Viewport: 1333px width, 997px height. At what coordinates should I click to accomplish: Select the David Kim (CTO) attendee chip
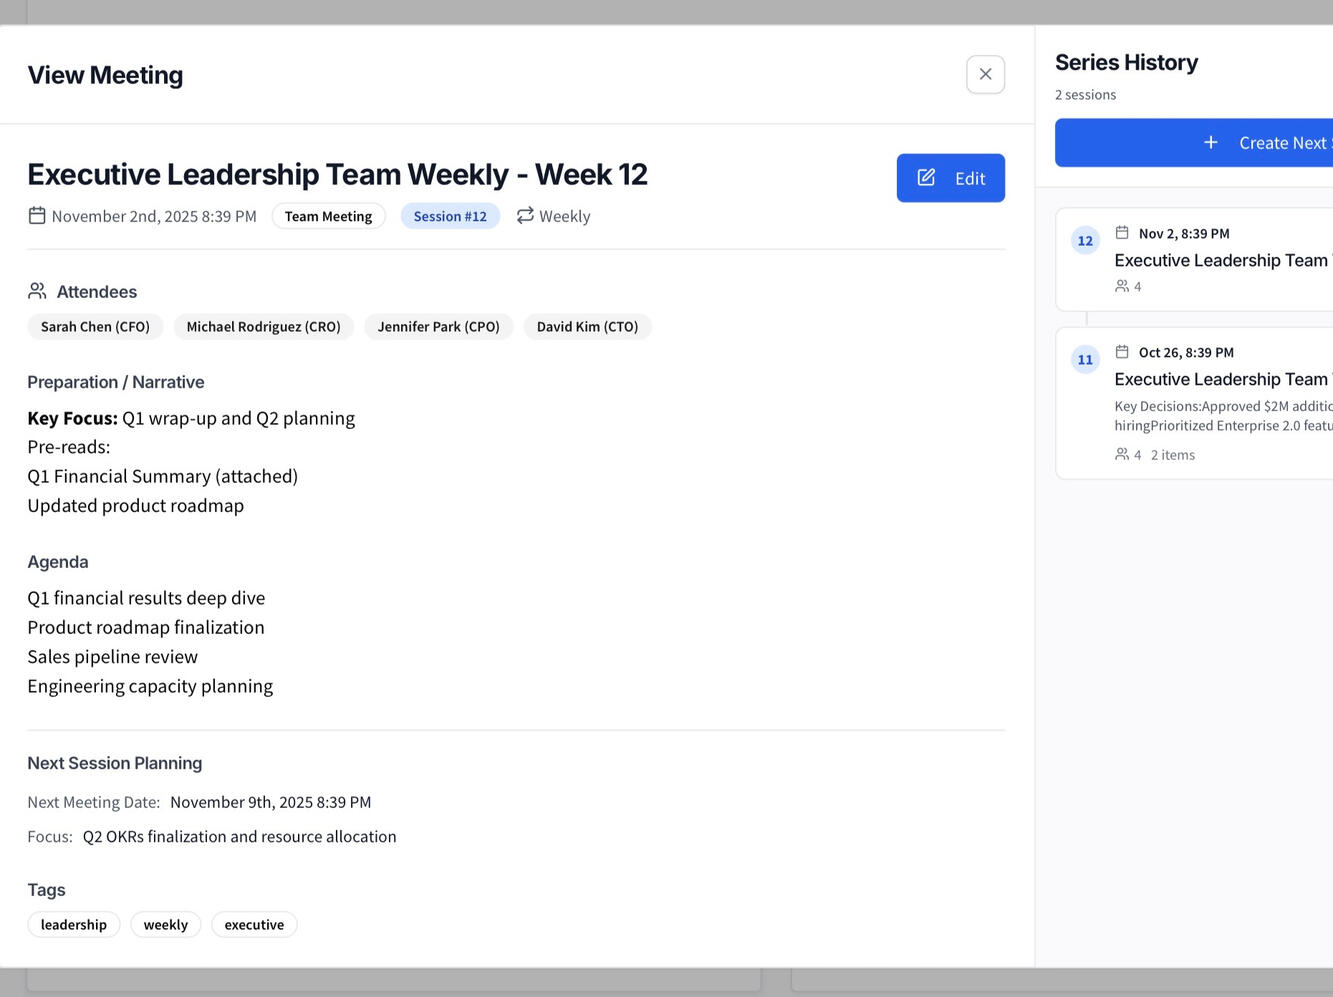(x=587, y=327)
